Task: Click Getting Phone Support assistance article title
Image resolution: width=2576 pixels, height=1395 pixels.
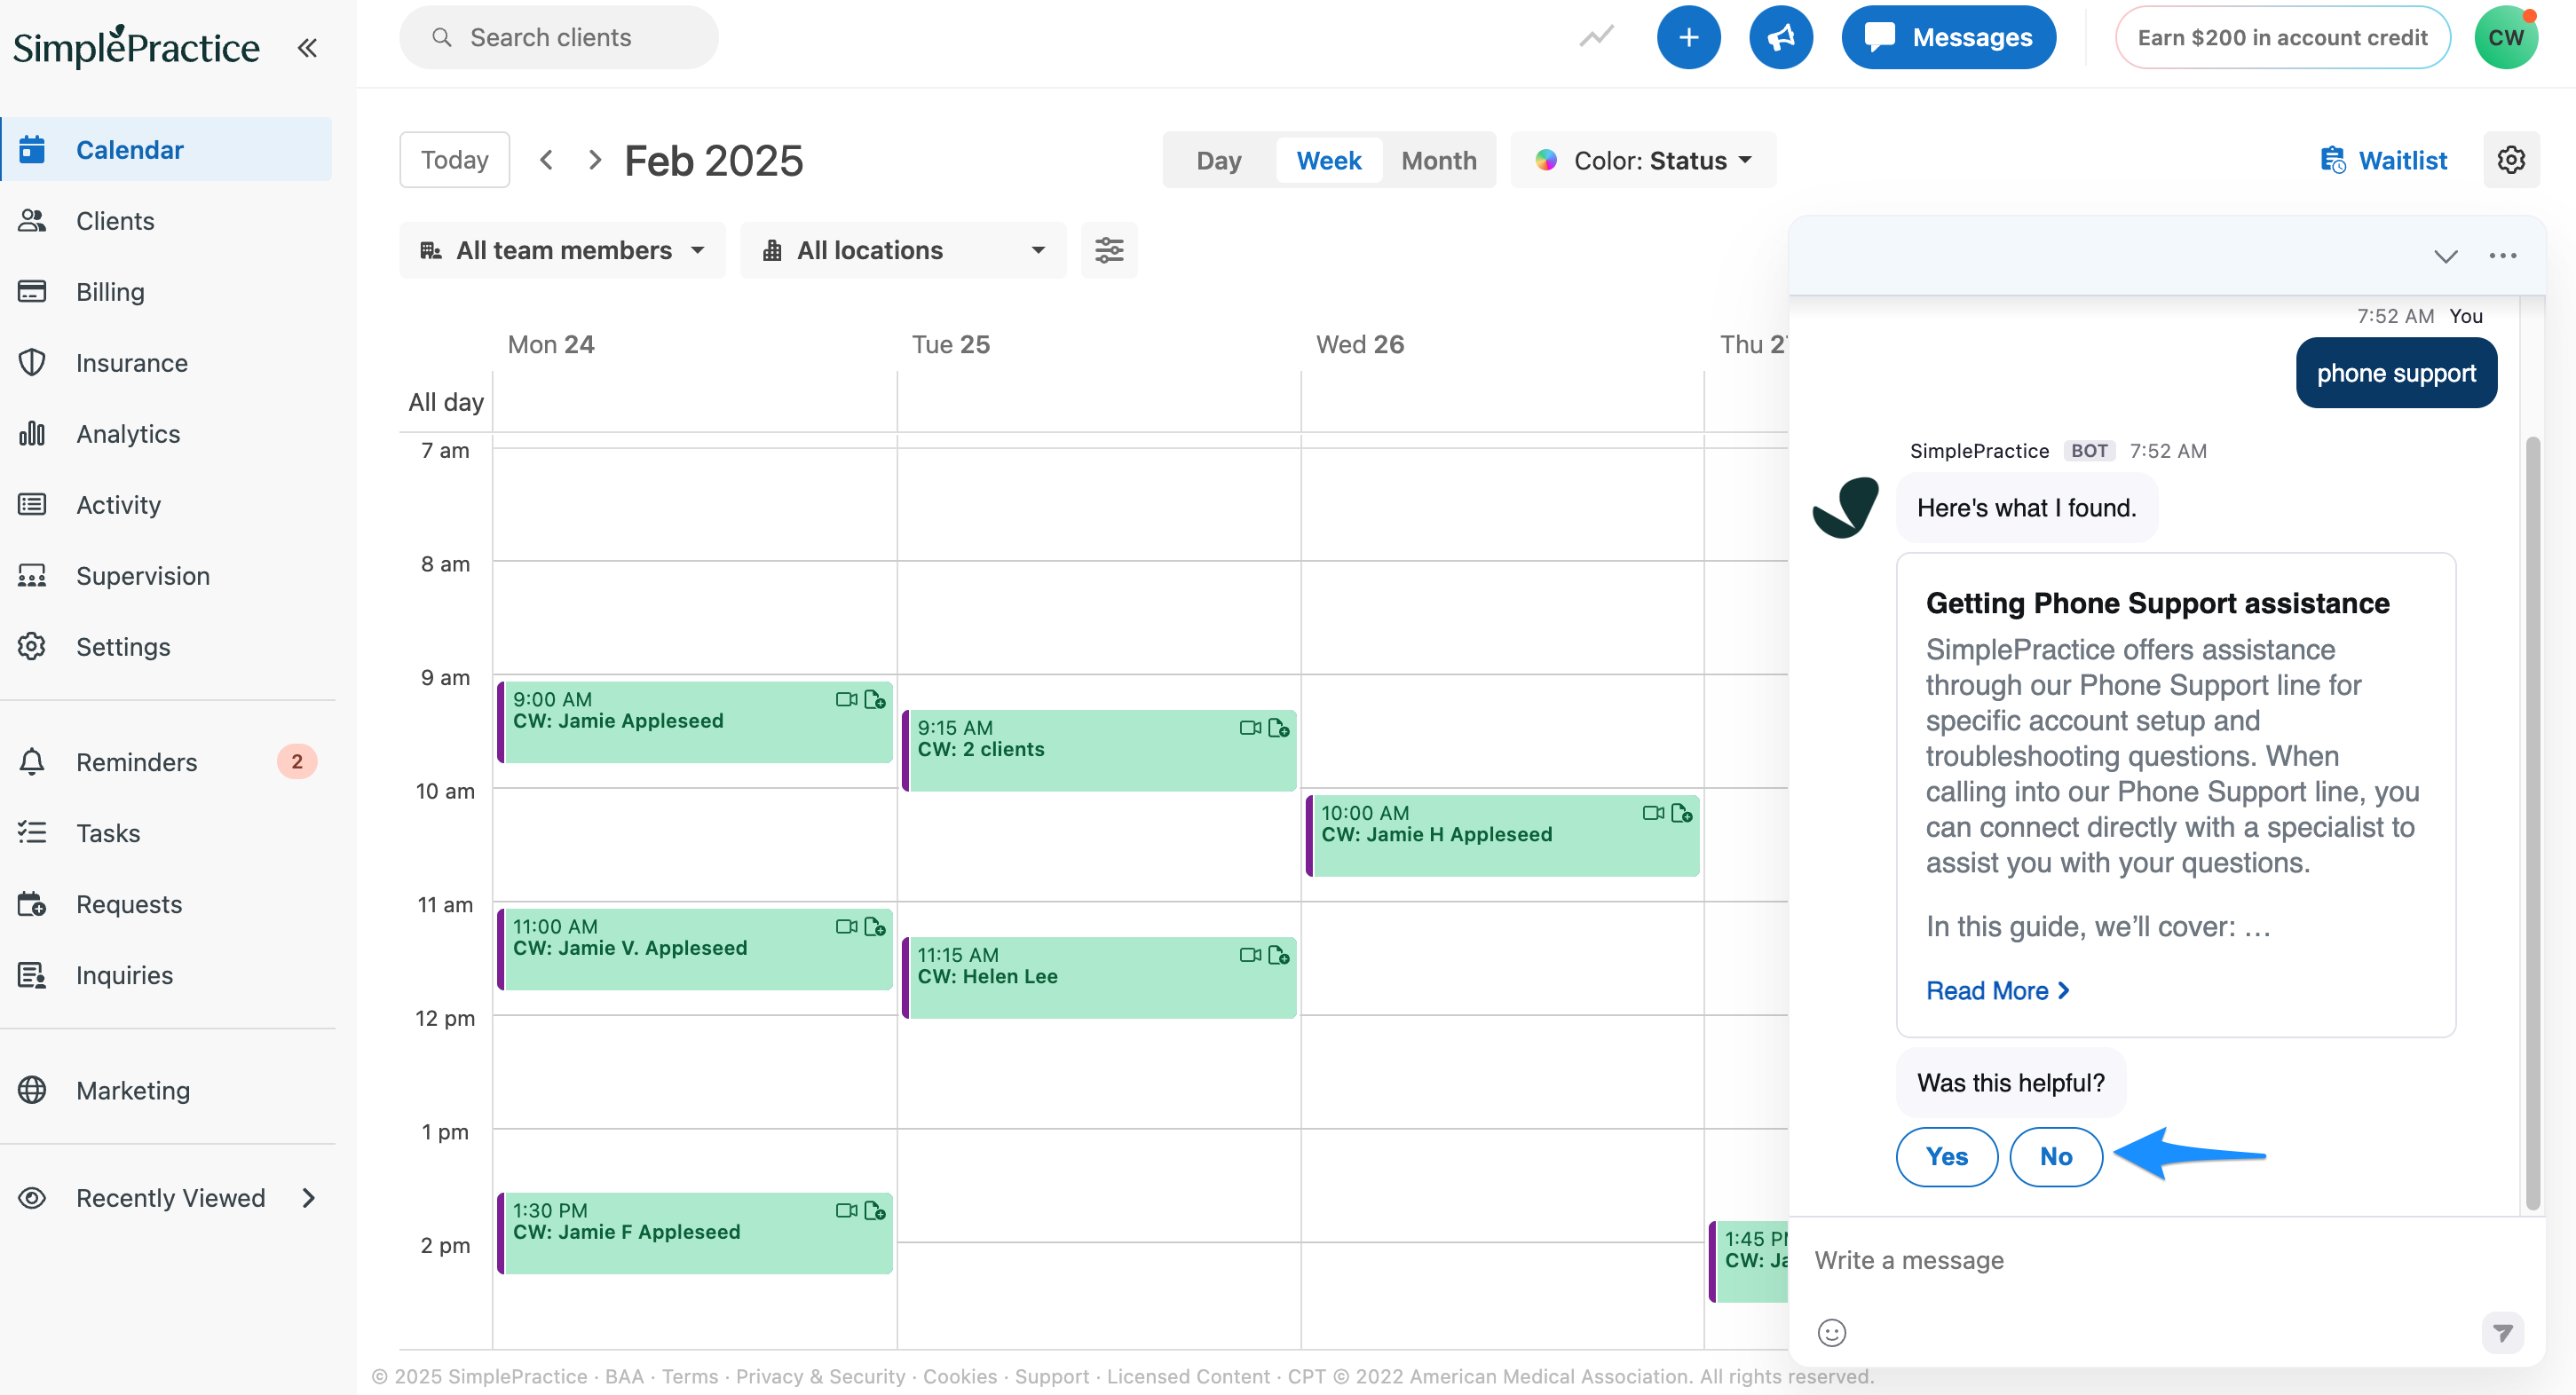Action: (2157, 603)
